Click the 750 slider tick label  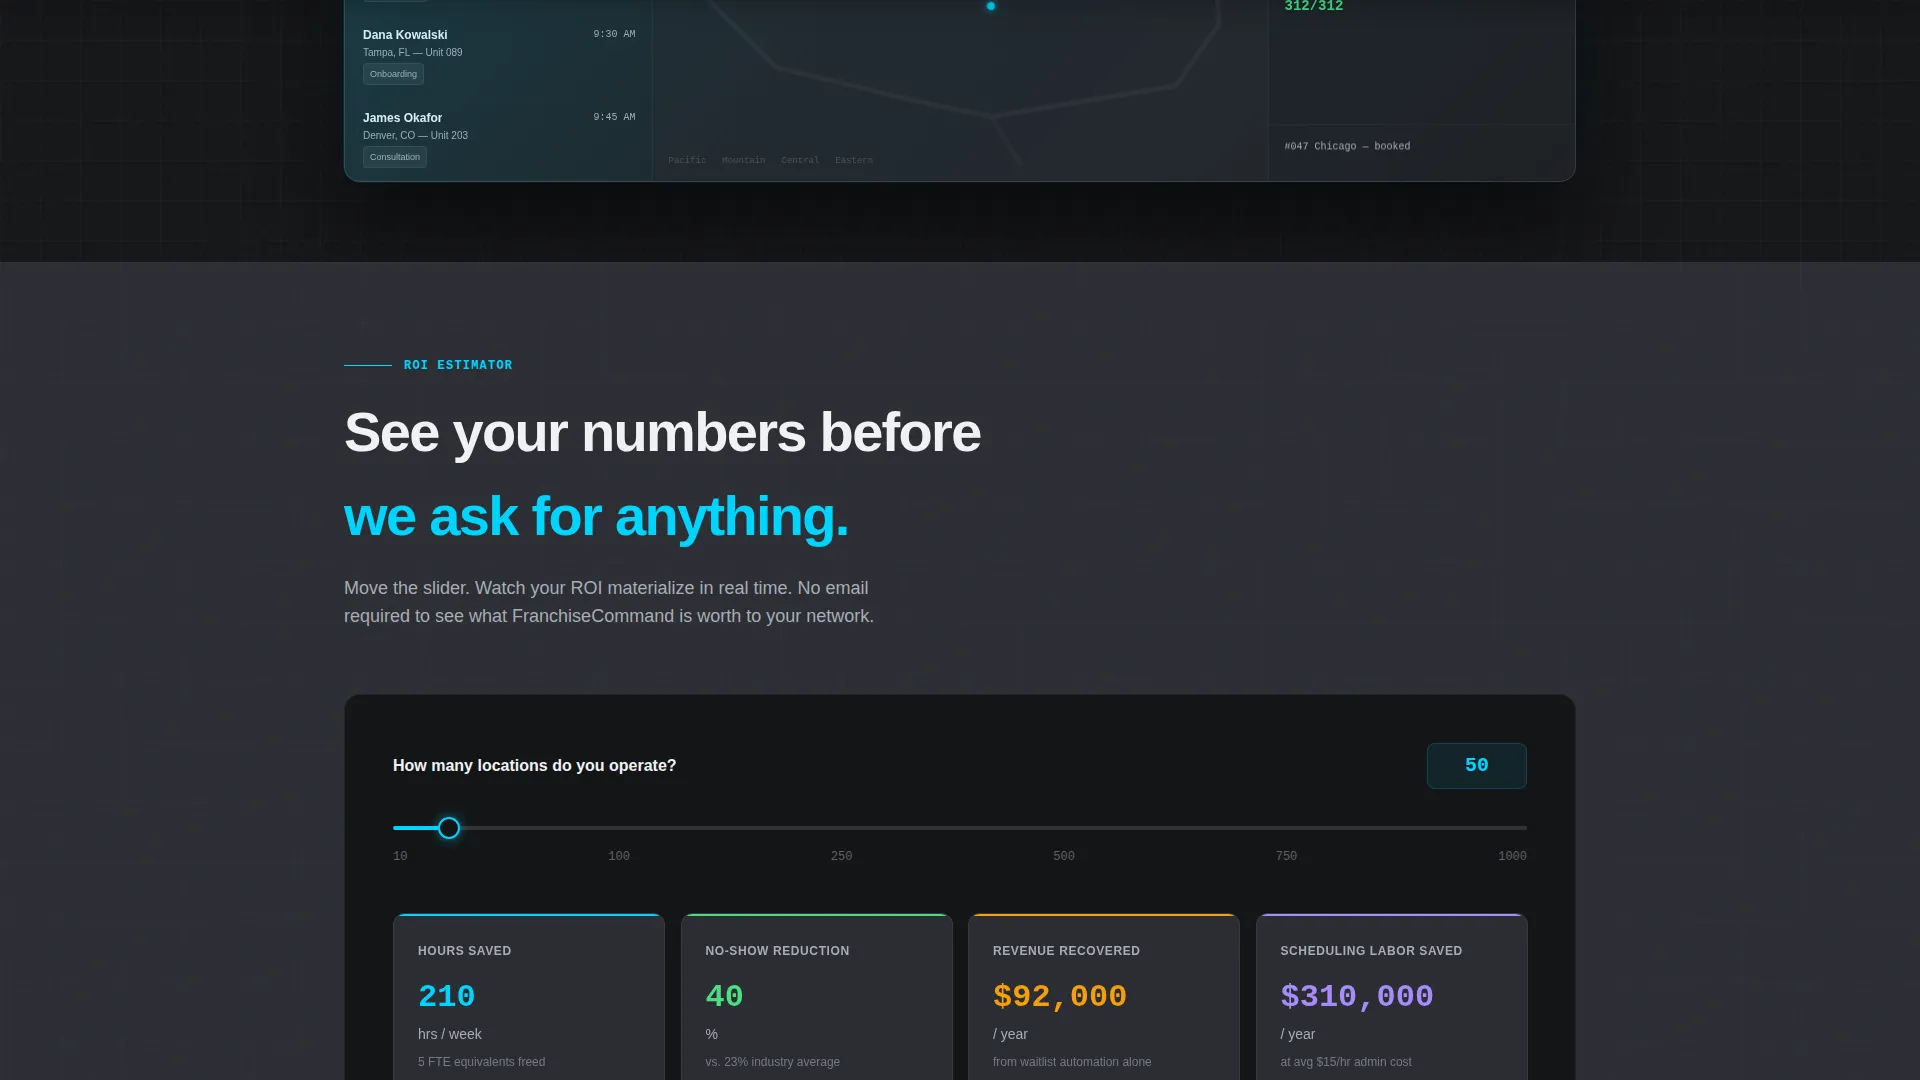pyautogui.click(x=1286, y=856)
